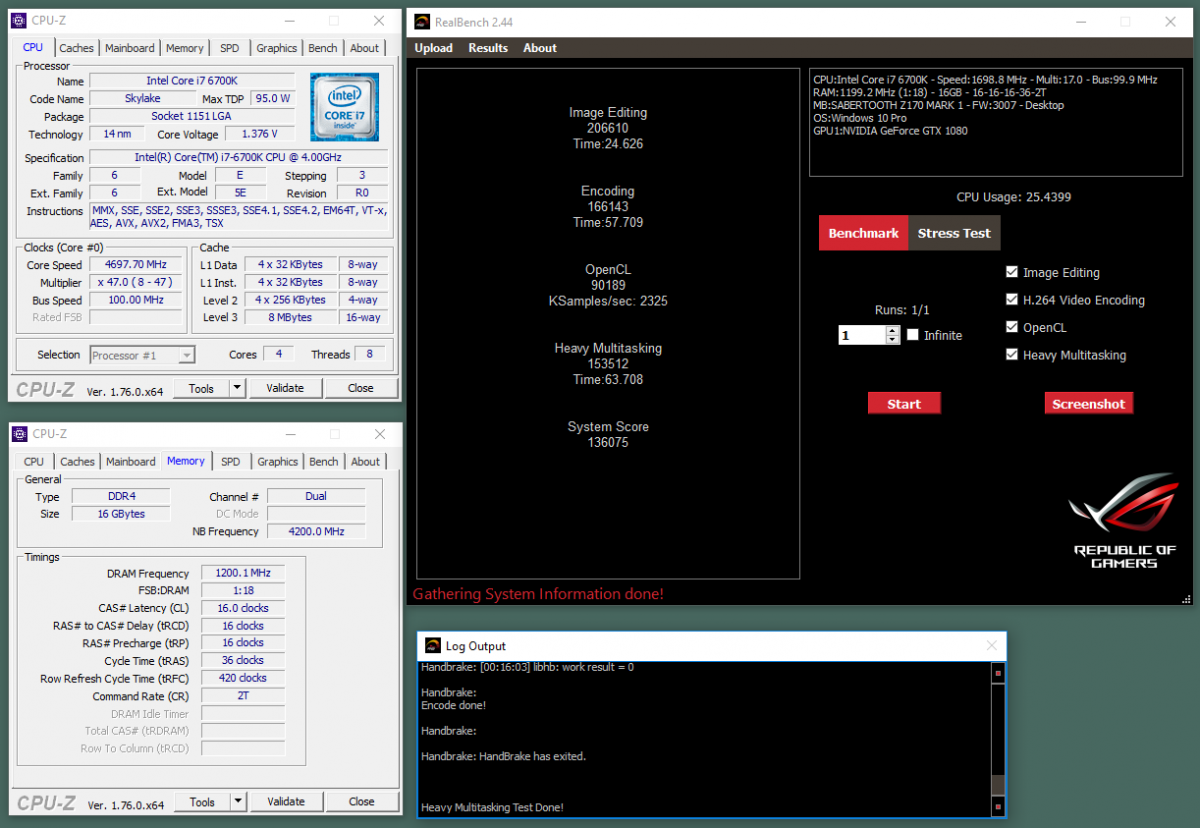This screenshot has height=828, width=1200.
Task: Click Tools button in Memory CPU-Z window
Action: point(202,801)
